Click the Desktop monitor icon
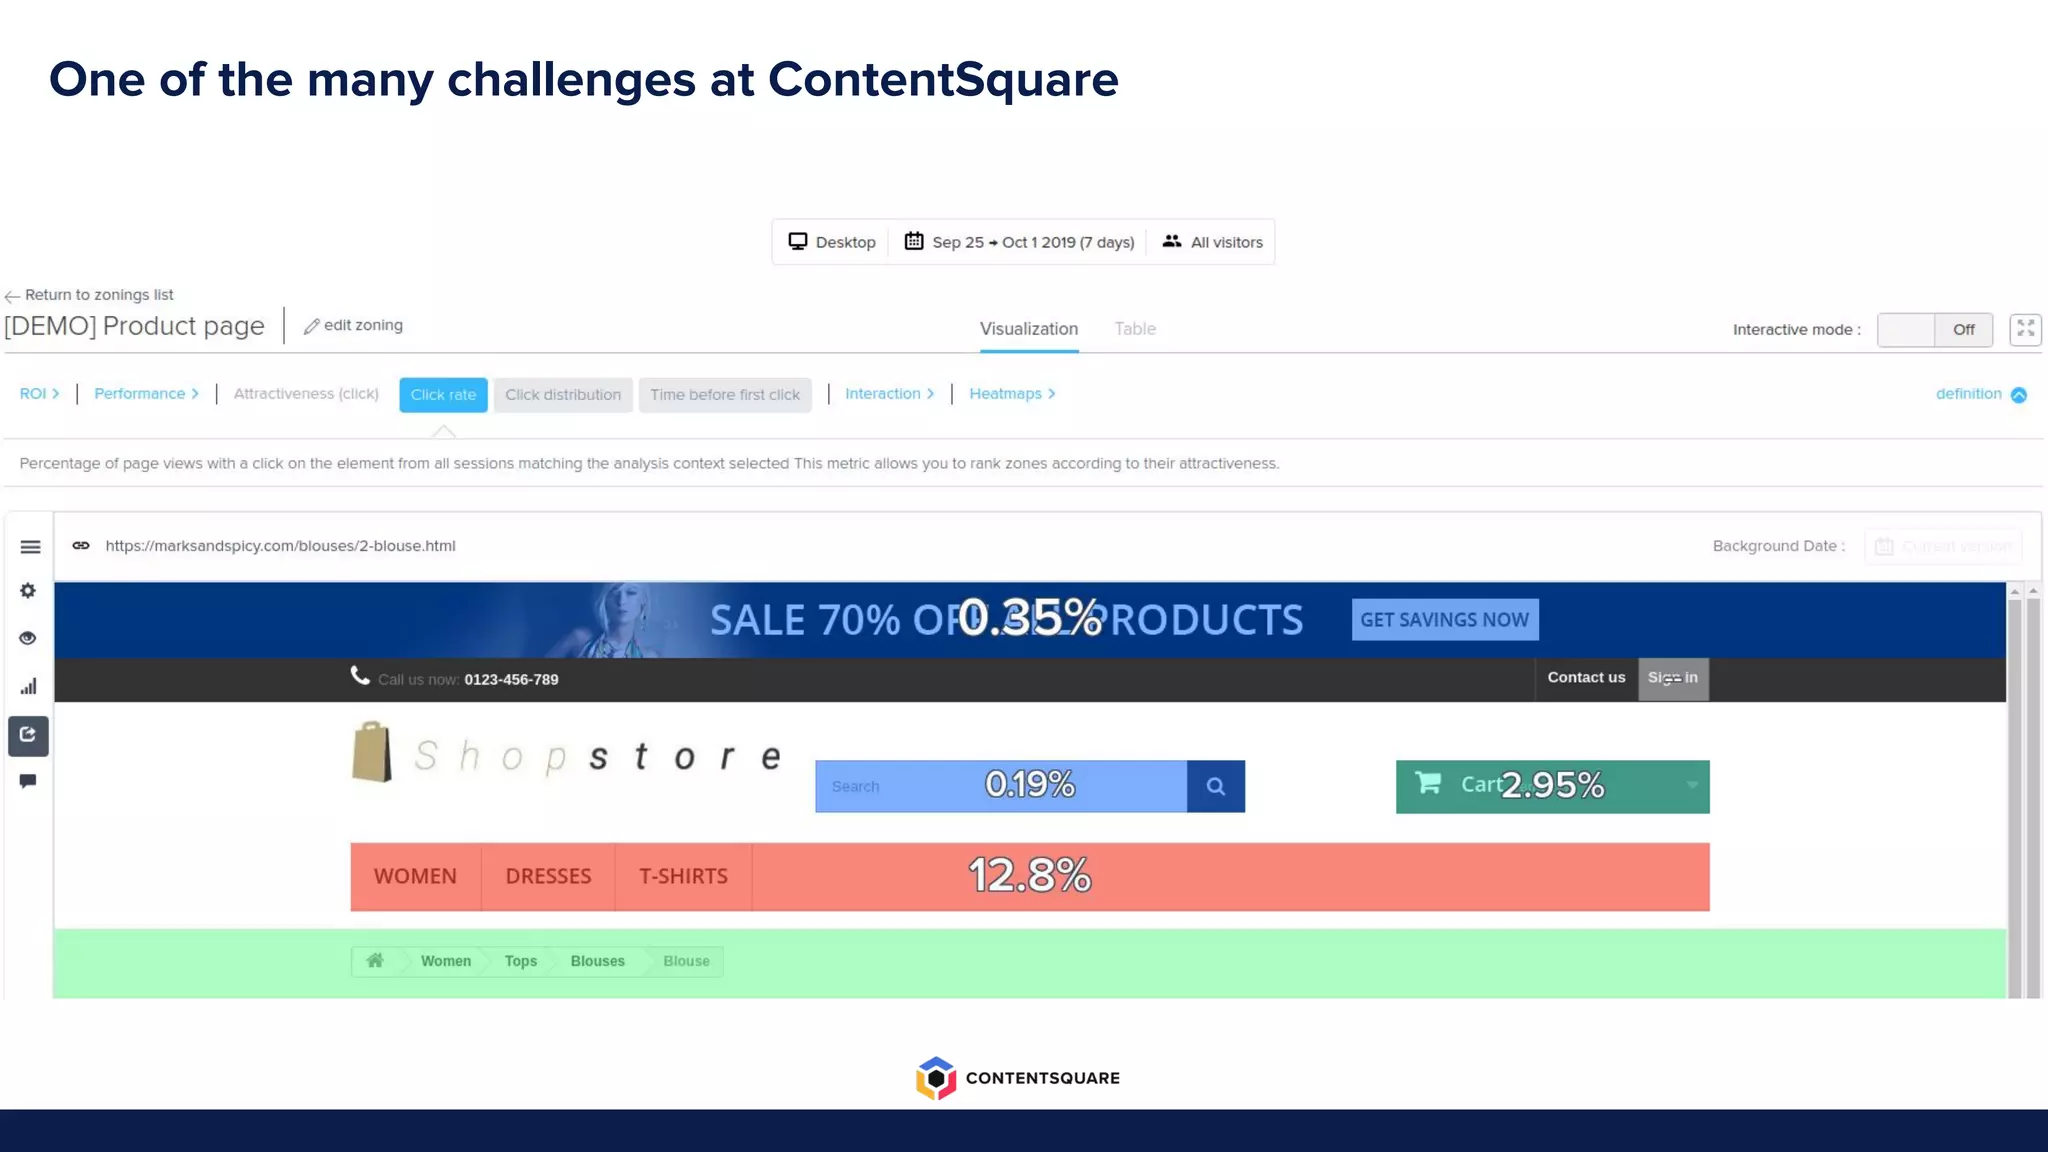Viewport: 2048px width, 1152px height. [x=798, y=241]
